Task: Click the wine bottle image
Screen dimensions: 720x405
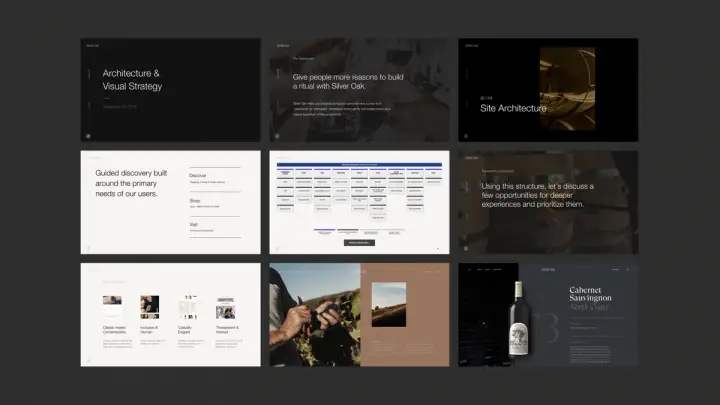Action: coord(518,318)
